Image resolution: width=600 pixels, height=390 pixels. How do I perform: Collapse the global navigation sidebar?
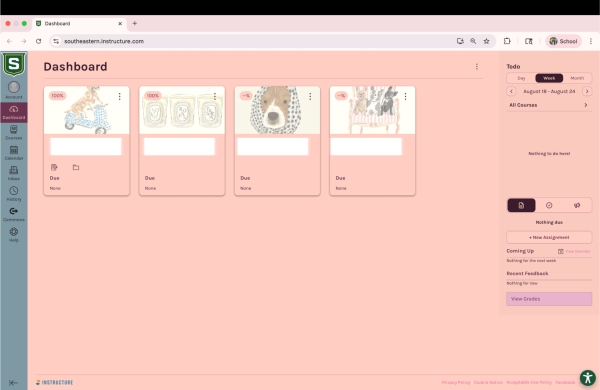click(13, 382)
